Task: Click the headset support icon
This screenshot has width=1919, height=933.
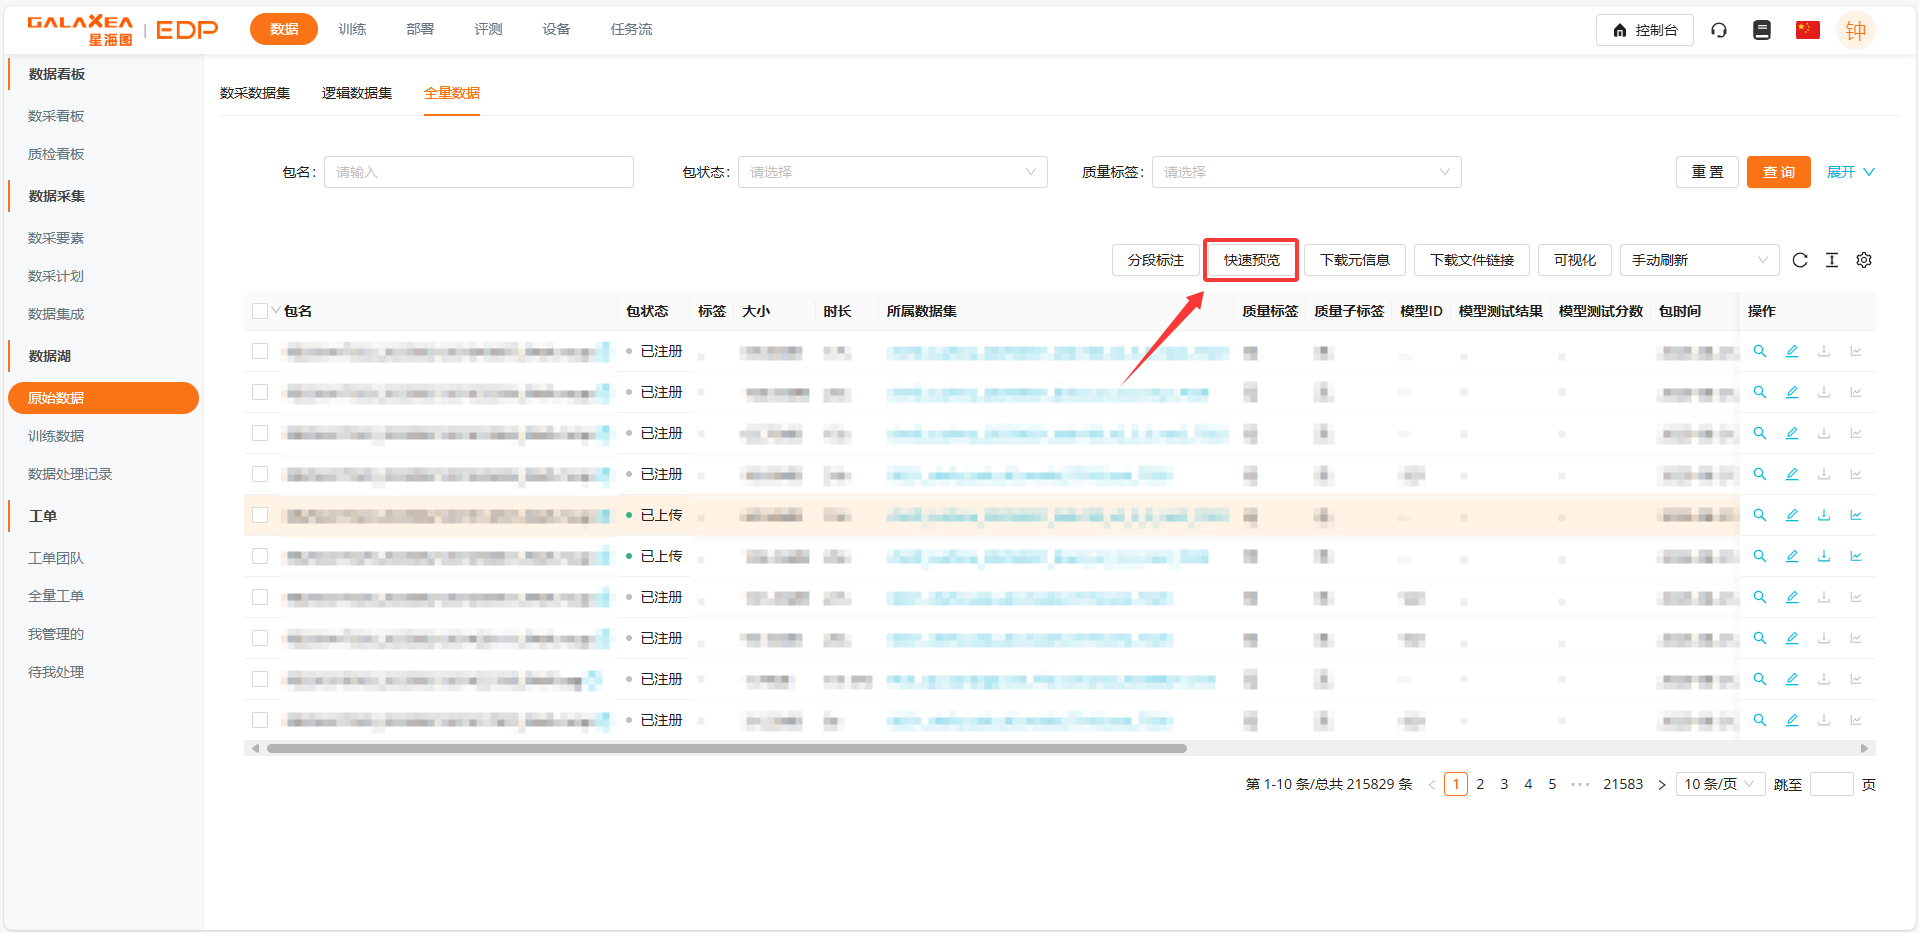Action: (1718, 30)
